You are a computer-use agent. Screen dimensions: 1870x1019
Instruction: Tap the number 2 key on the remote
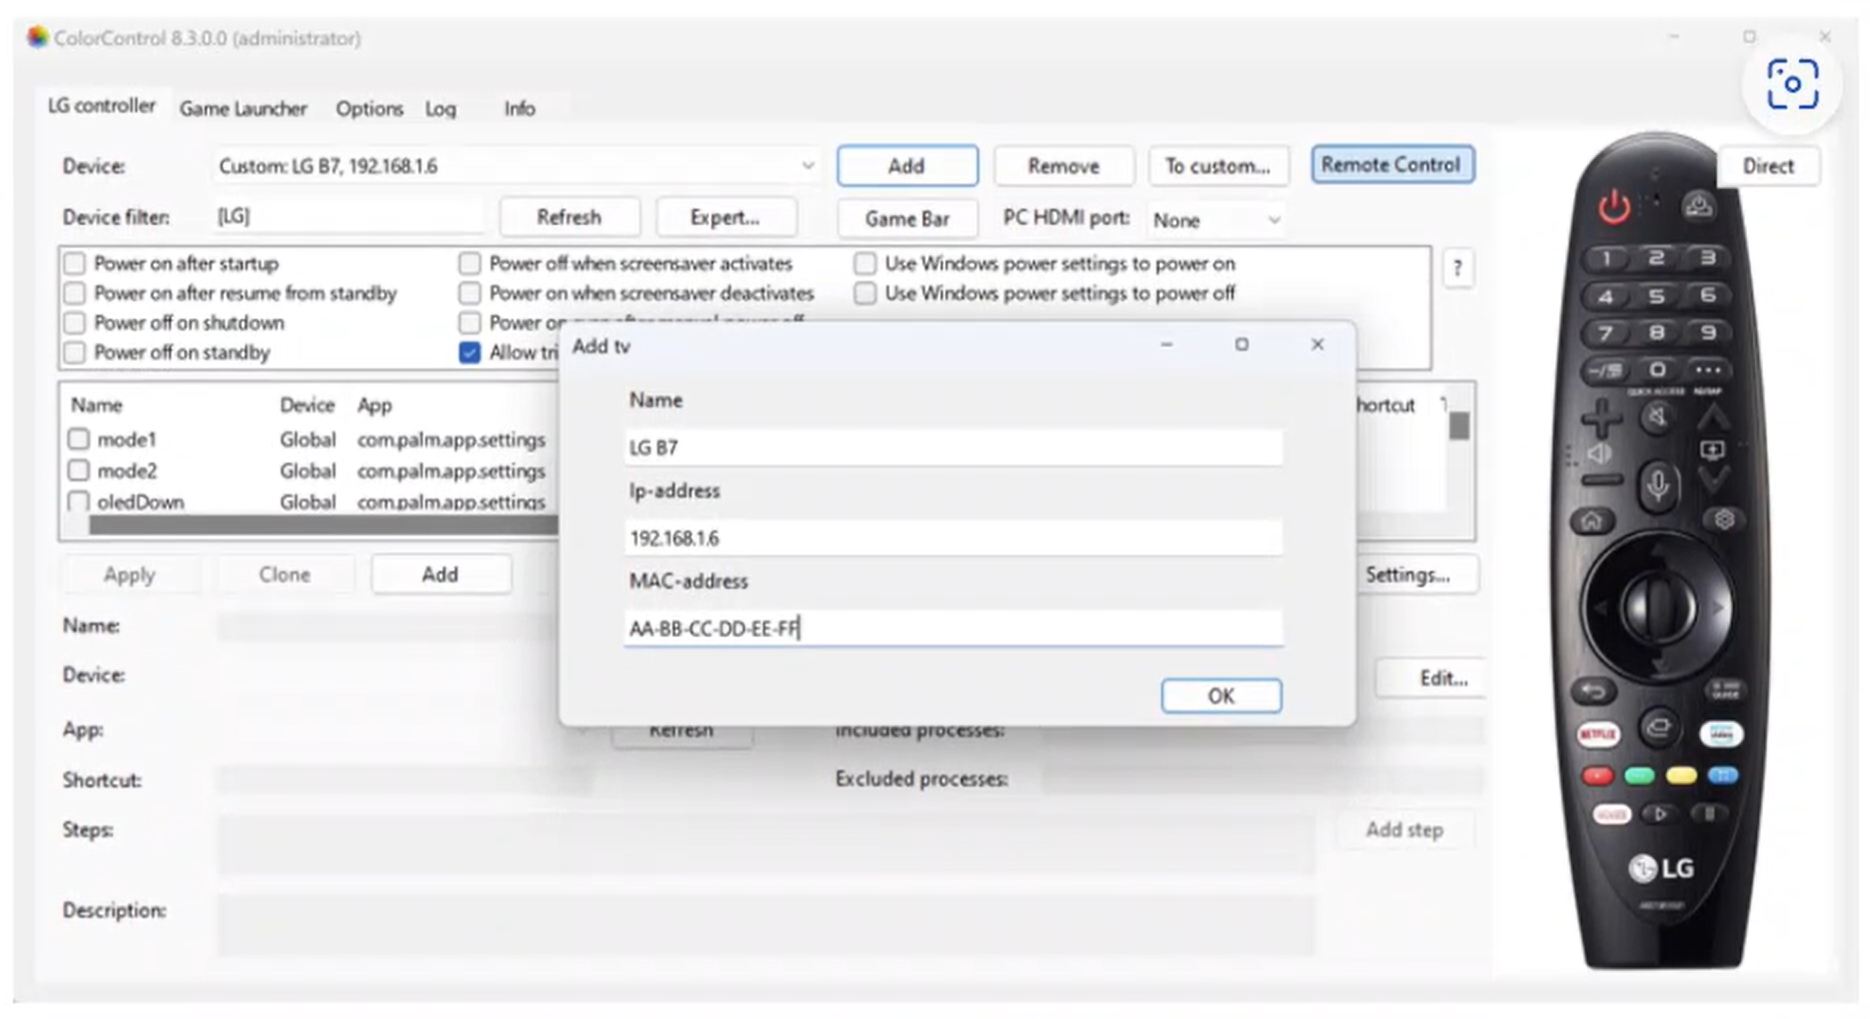tap(1657, 258)
